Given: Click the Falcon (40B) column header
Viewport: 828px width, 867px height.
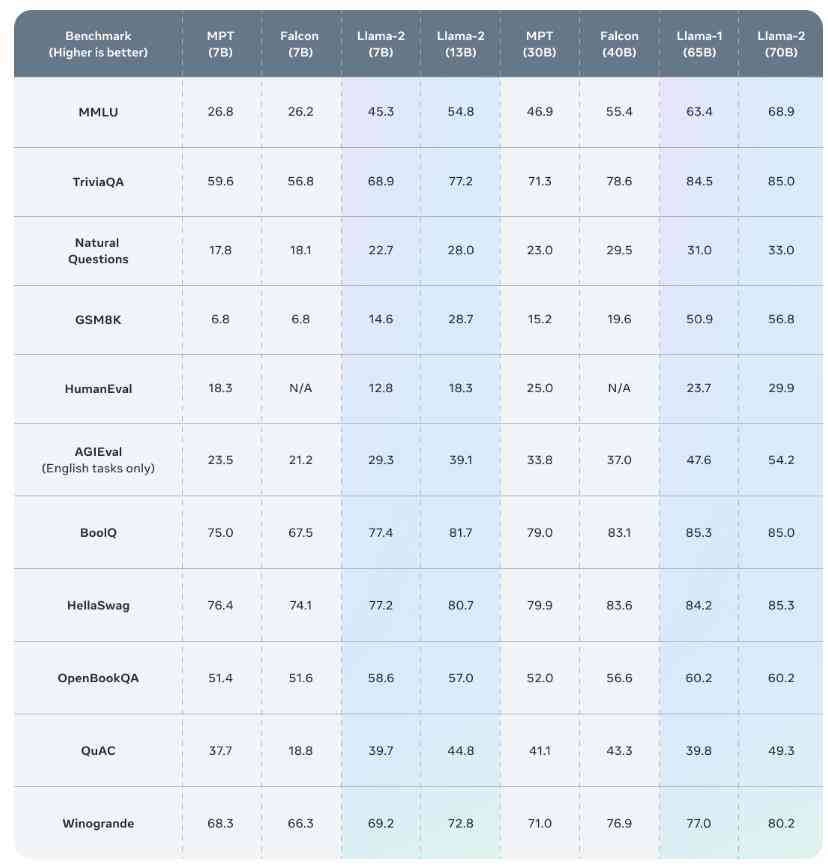Looking at the screenshot, I should click(x=619, y=44).
